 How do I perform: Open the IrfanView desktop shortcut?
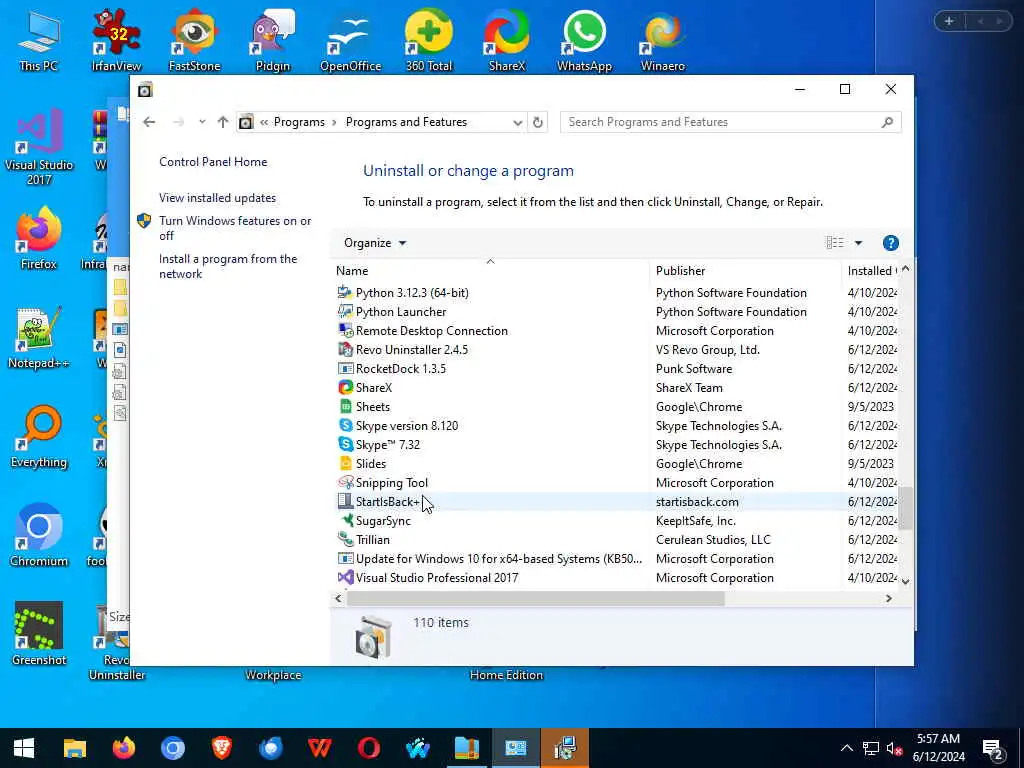pos(116,40)
